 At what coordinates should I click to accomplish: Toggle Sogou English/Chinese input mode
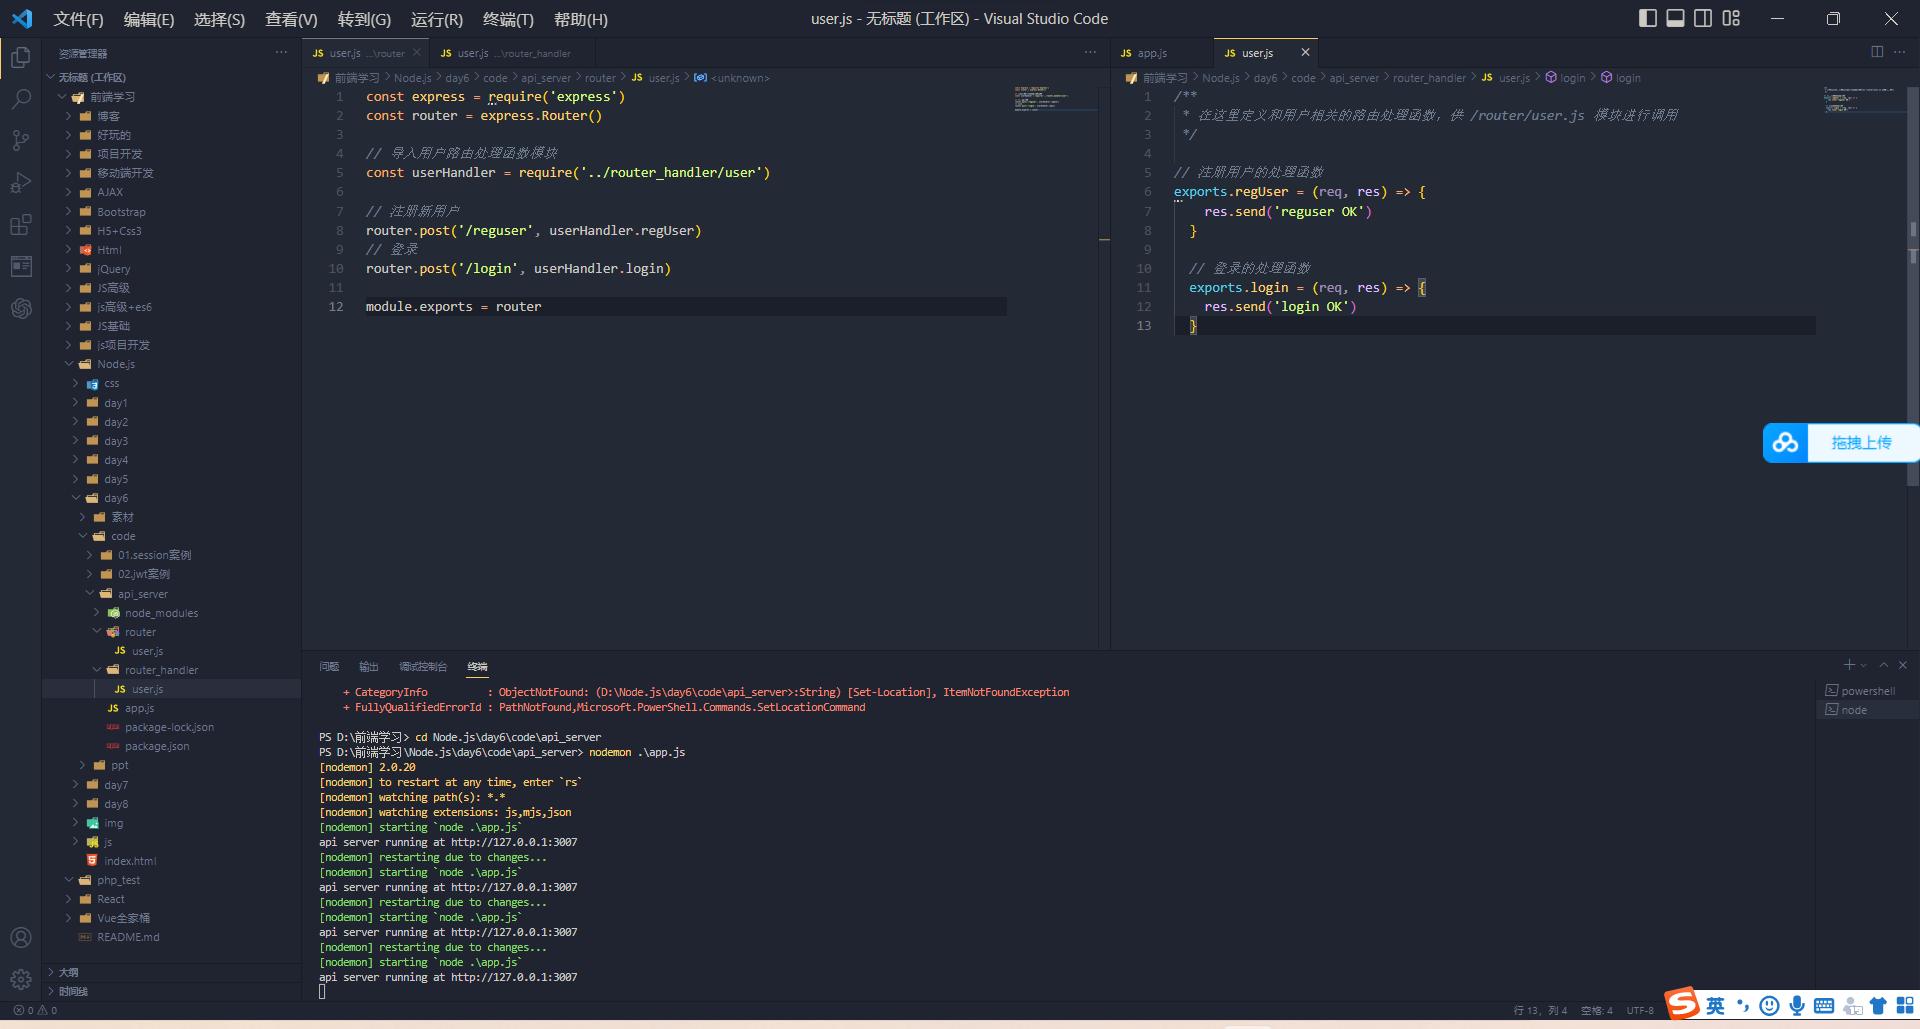tap(1716, 1006)
